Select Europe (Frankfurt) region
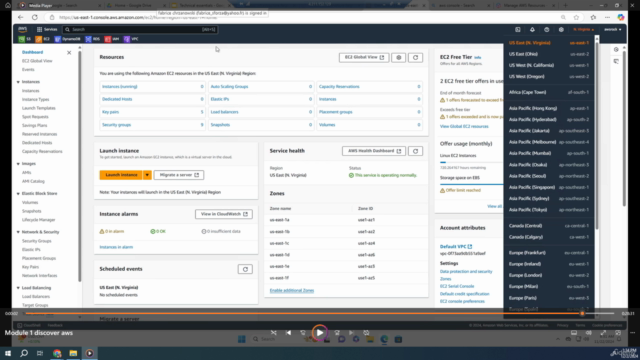640x360 pixels. pyautogui.click(x=549, y=253)
